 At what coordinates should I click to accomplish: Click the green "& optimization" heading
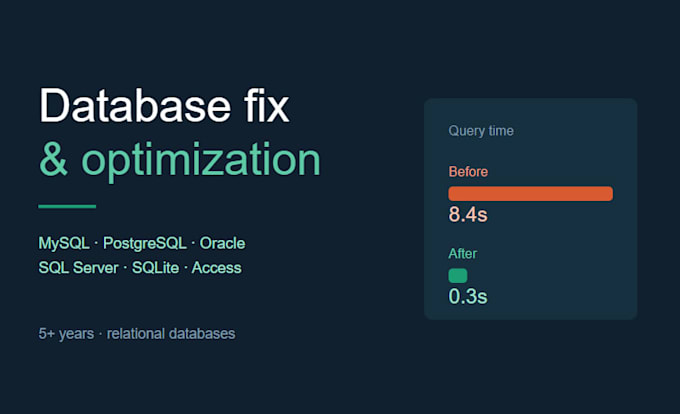180,161
